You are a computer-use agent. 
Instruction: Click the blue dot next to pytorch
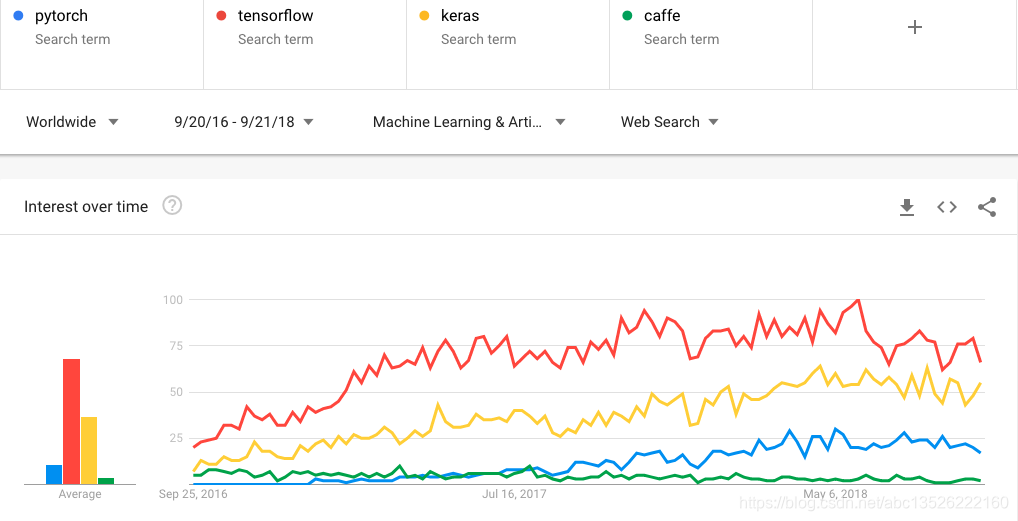(18, 16)
